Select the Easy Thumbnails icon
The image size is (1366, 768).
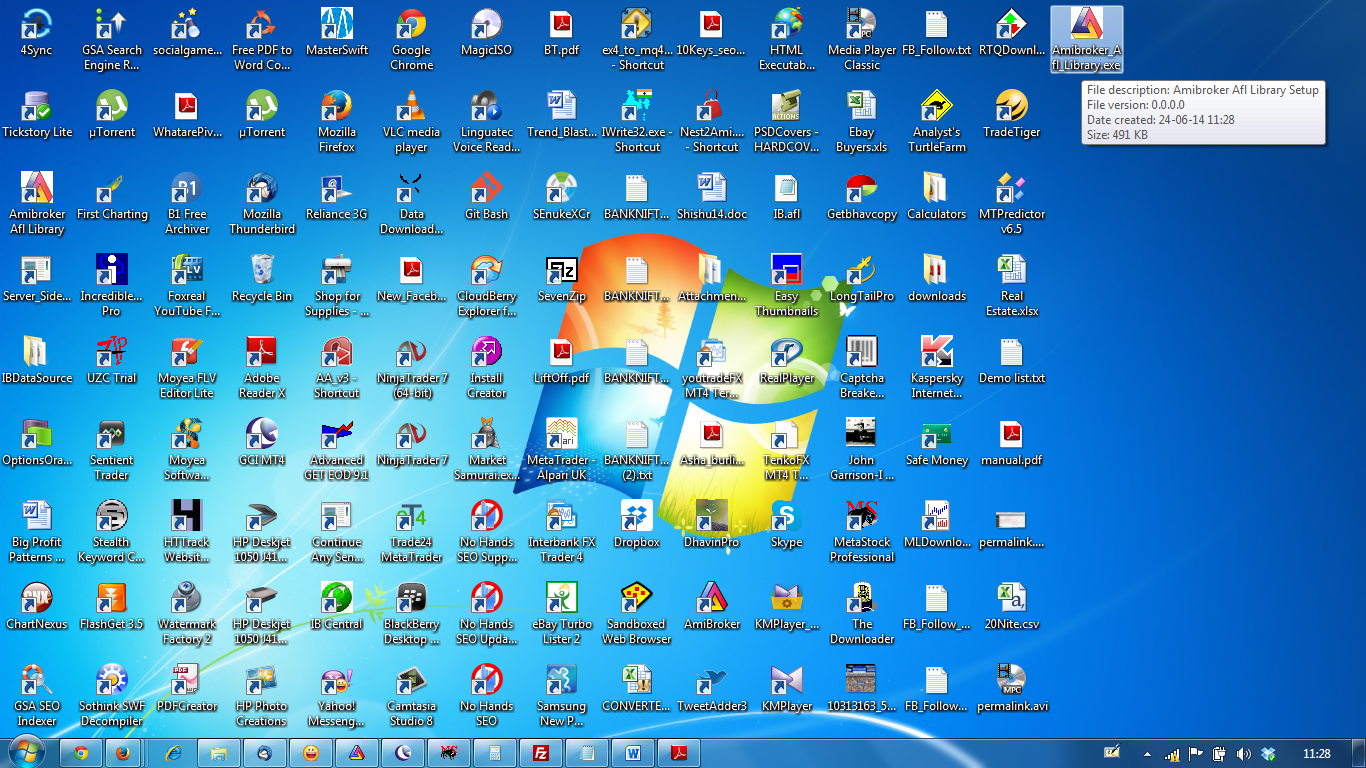pos(787,286)
